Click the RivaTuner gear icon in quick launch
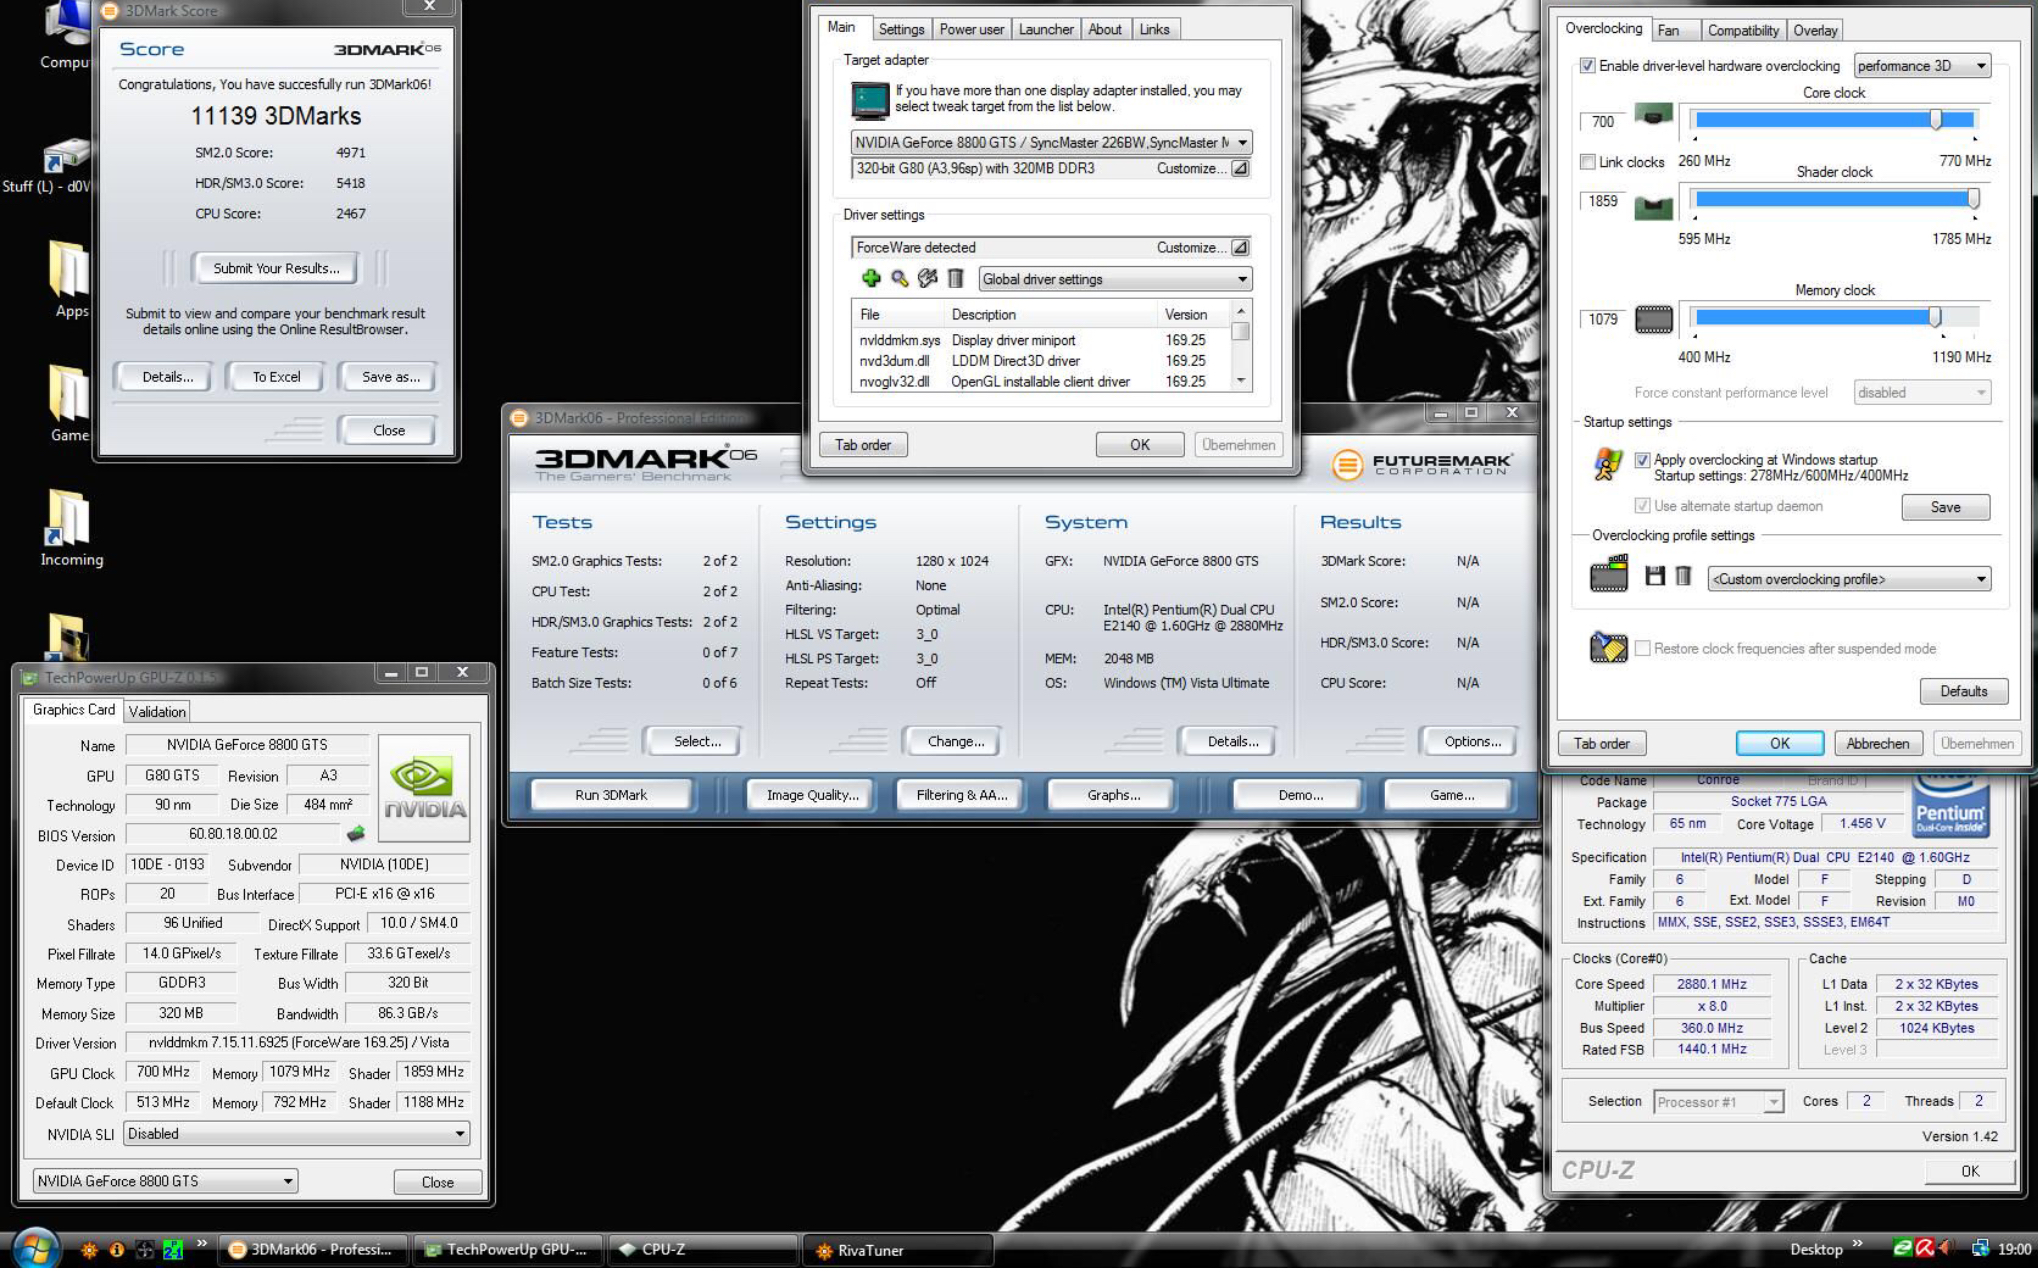Screen dimensions: 2038x1273 pyautogui.click(x=88, y=1249)
